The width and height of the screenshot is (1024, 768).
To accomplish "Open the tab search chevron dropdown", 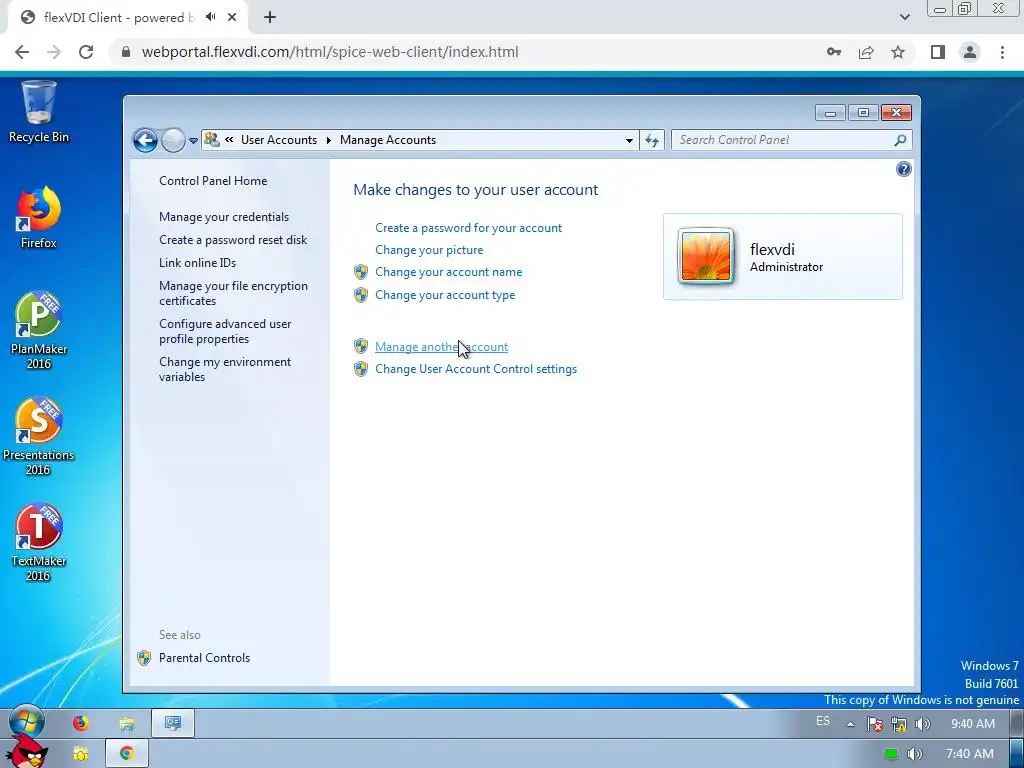I will coord(904,17).
